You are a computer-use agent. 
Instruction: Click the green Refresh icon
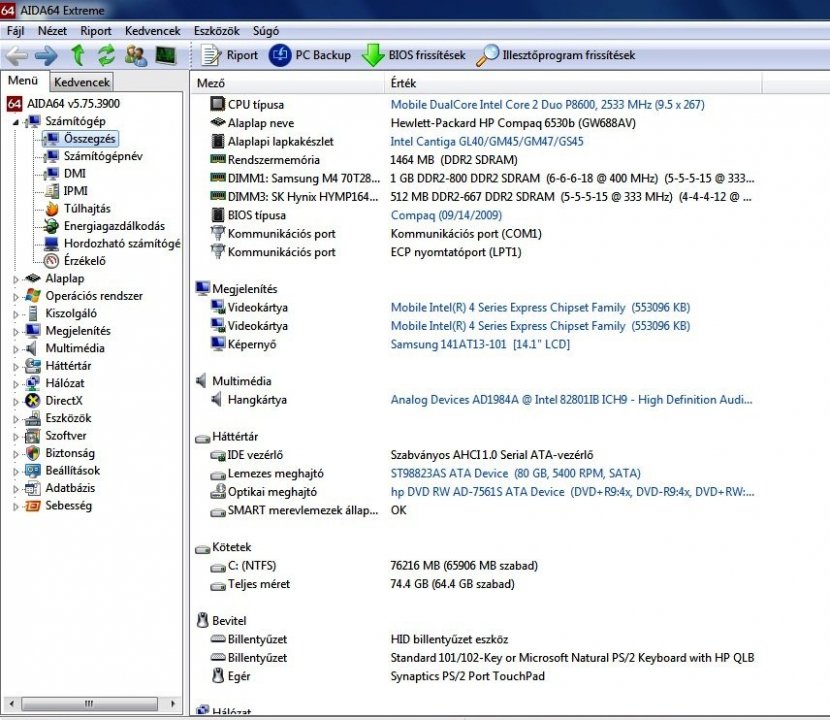[x=106, y=55]
